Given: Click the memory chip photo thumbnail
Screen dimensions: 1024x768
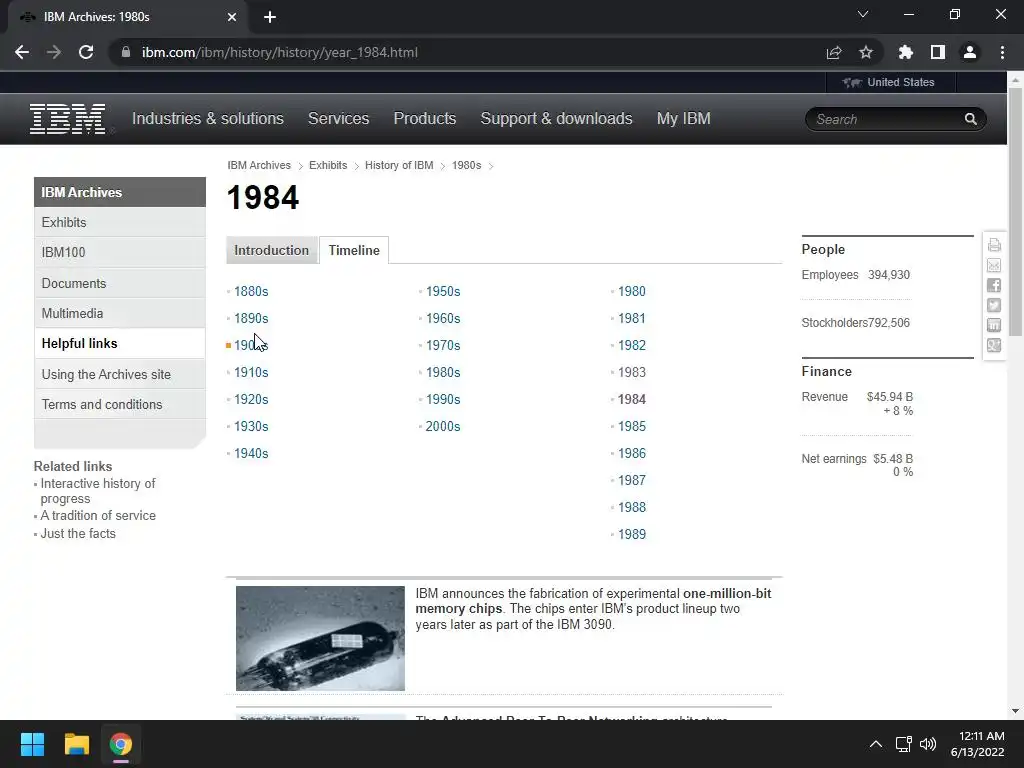Looking at the screenshot, I should [320, 638].
